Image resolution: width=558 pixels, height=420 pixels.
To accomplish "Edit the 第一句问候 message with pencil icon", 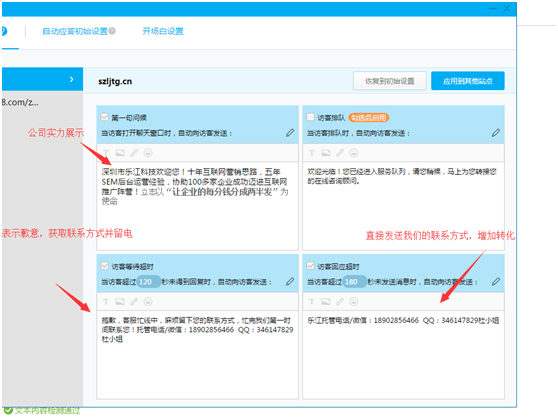I will point(290,133).
